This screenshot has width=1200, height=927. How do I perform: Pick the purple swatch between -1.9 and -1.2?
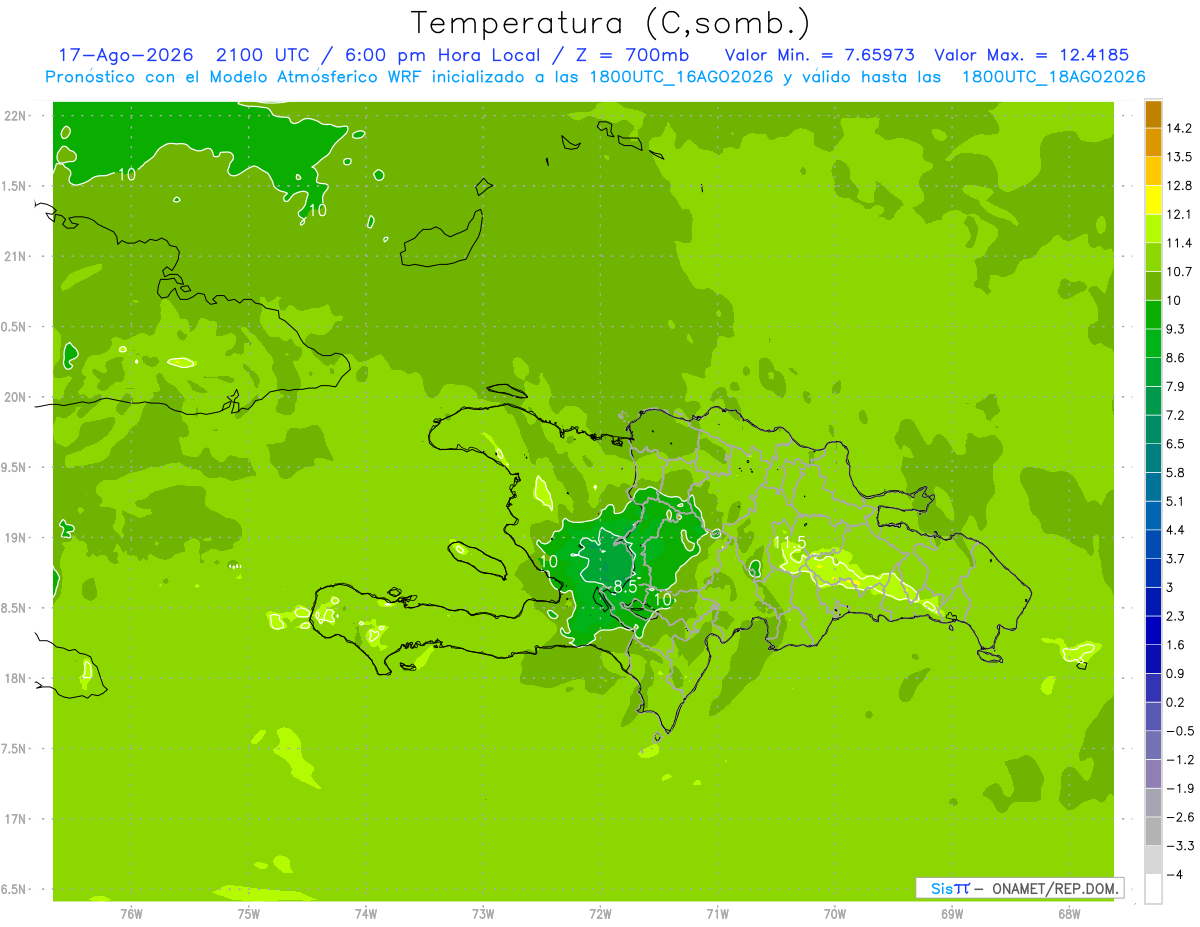click(x=1153, y=774)
